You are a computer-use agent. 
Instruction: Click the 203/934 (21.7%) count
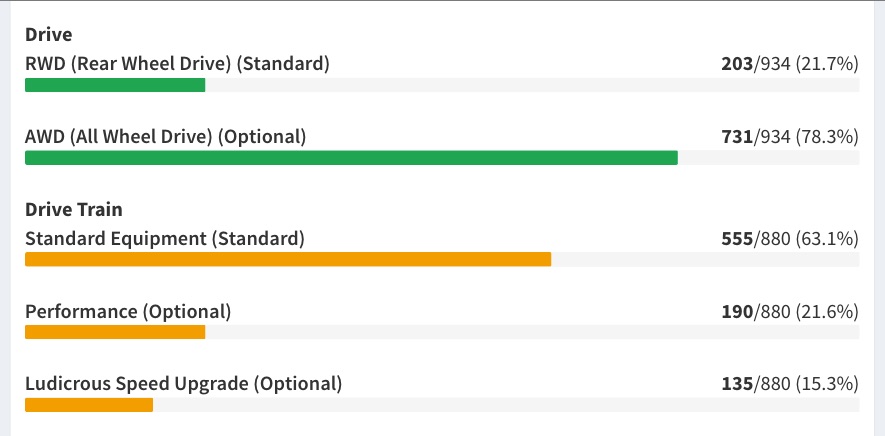[790, 64]
